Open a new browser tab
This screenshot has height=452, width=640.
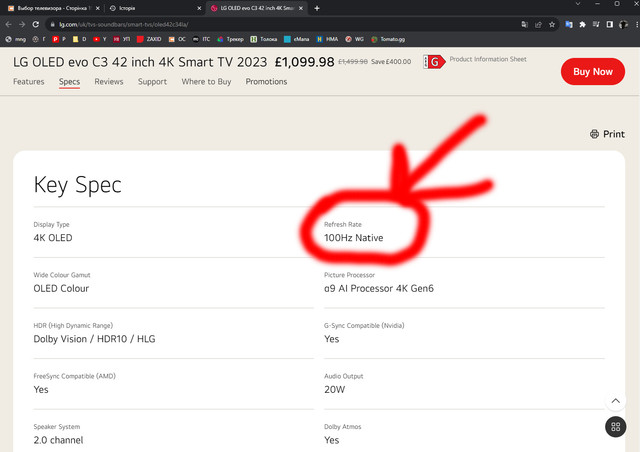coord(317,8)
